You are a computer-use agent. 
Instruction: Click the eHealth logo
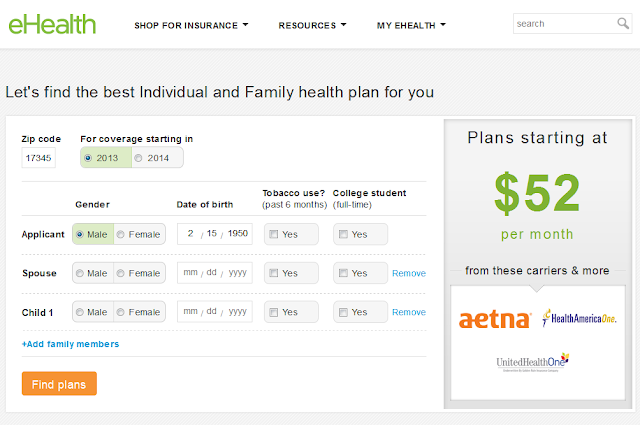[52, 24]
